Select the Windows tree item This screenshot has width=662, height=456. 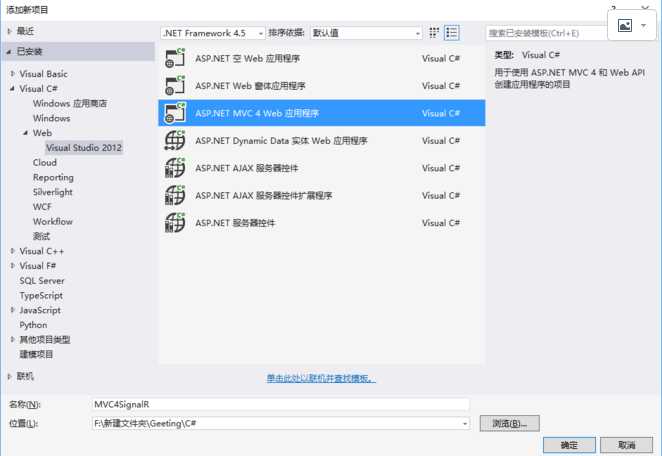click(52, 118)
